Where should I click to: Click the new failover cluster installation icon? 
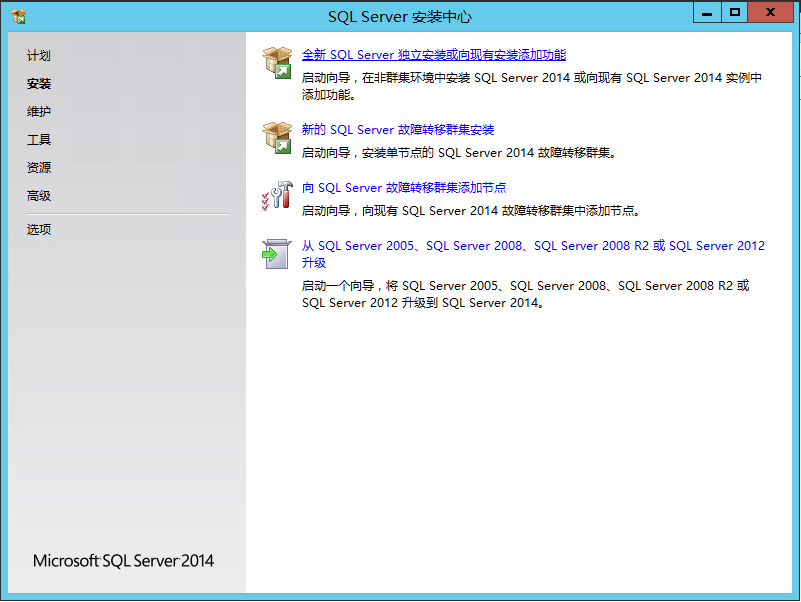276,137
